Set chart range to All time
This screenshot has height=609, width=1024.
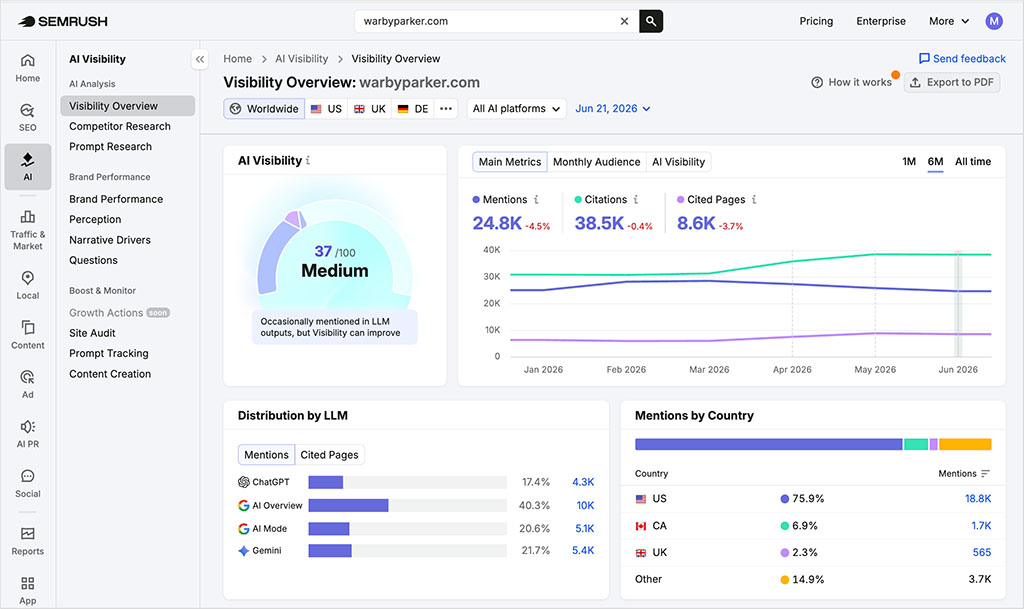coord(972,162)
